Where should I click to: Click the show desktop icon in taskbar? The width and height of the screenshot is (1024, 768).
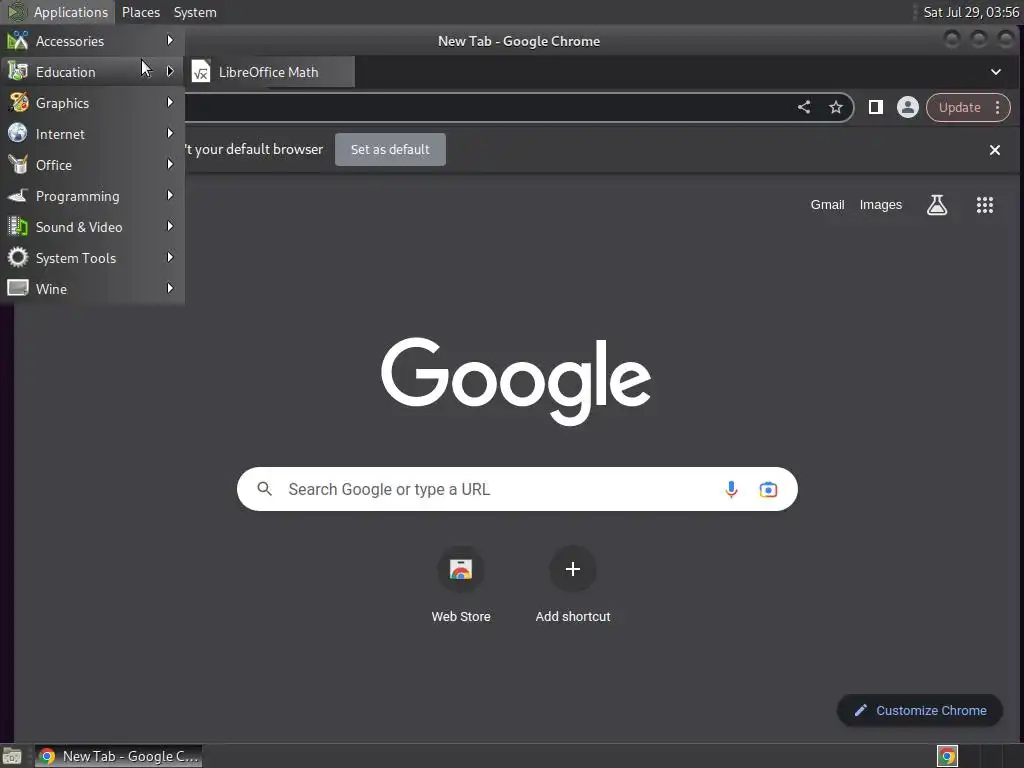12,756
